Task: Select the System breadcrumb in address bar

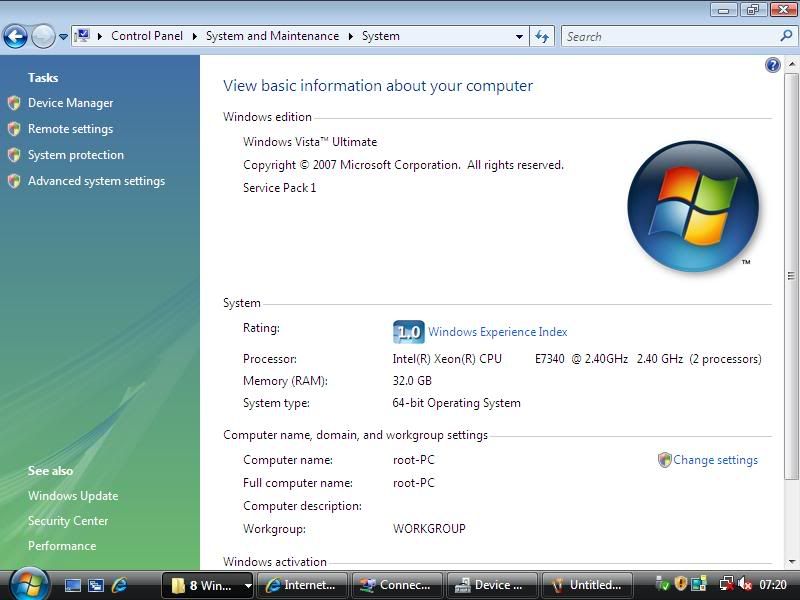Action: click(x=381, y=36)
